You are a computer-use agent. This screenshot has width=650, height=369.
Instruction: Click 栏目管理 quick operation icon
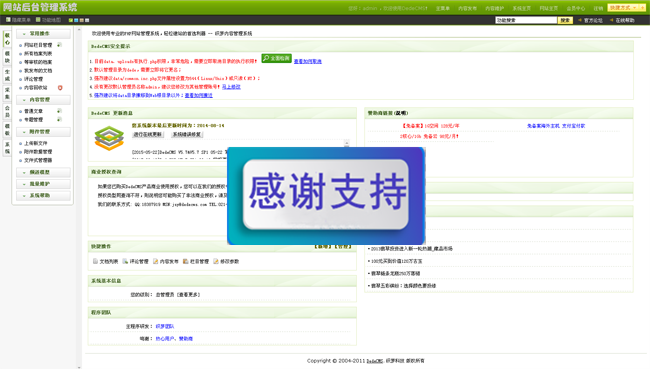186,261
